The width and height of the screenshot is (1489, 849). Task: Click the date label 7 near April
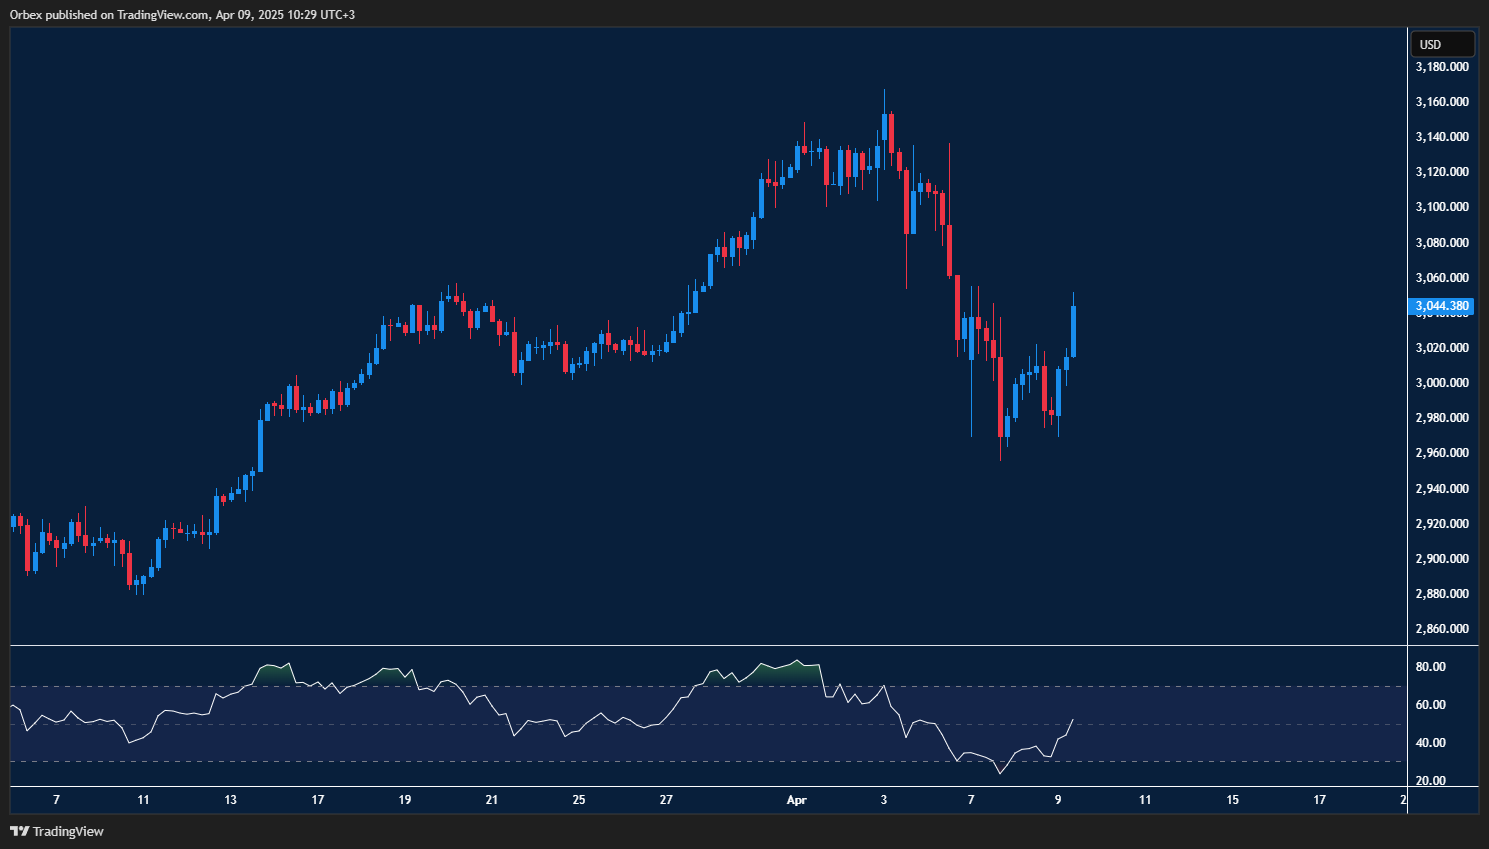(969, 800)
